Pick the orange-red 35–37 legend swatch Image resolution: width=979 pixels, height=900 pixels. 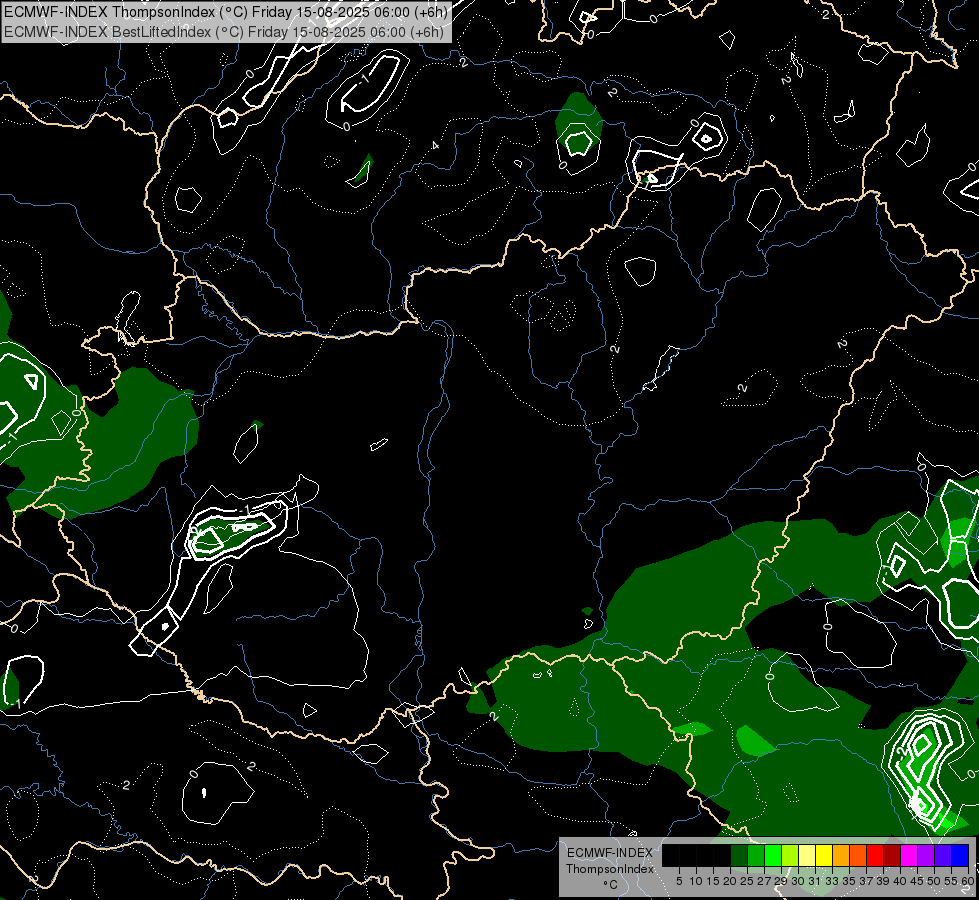click(x=858, y=855)
